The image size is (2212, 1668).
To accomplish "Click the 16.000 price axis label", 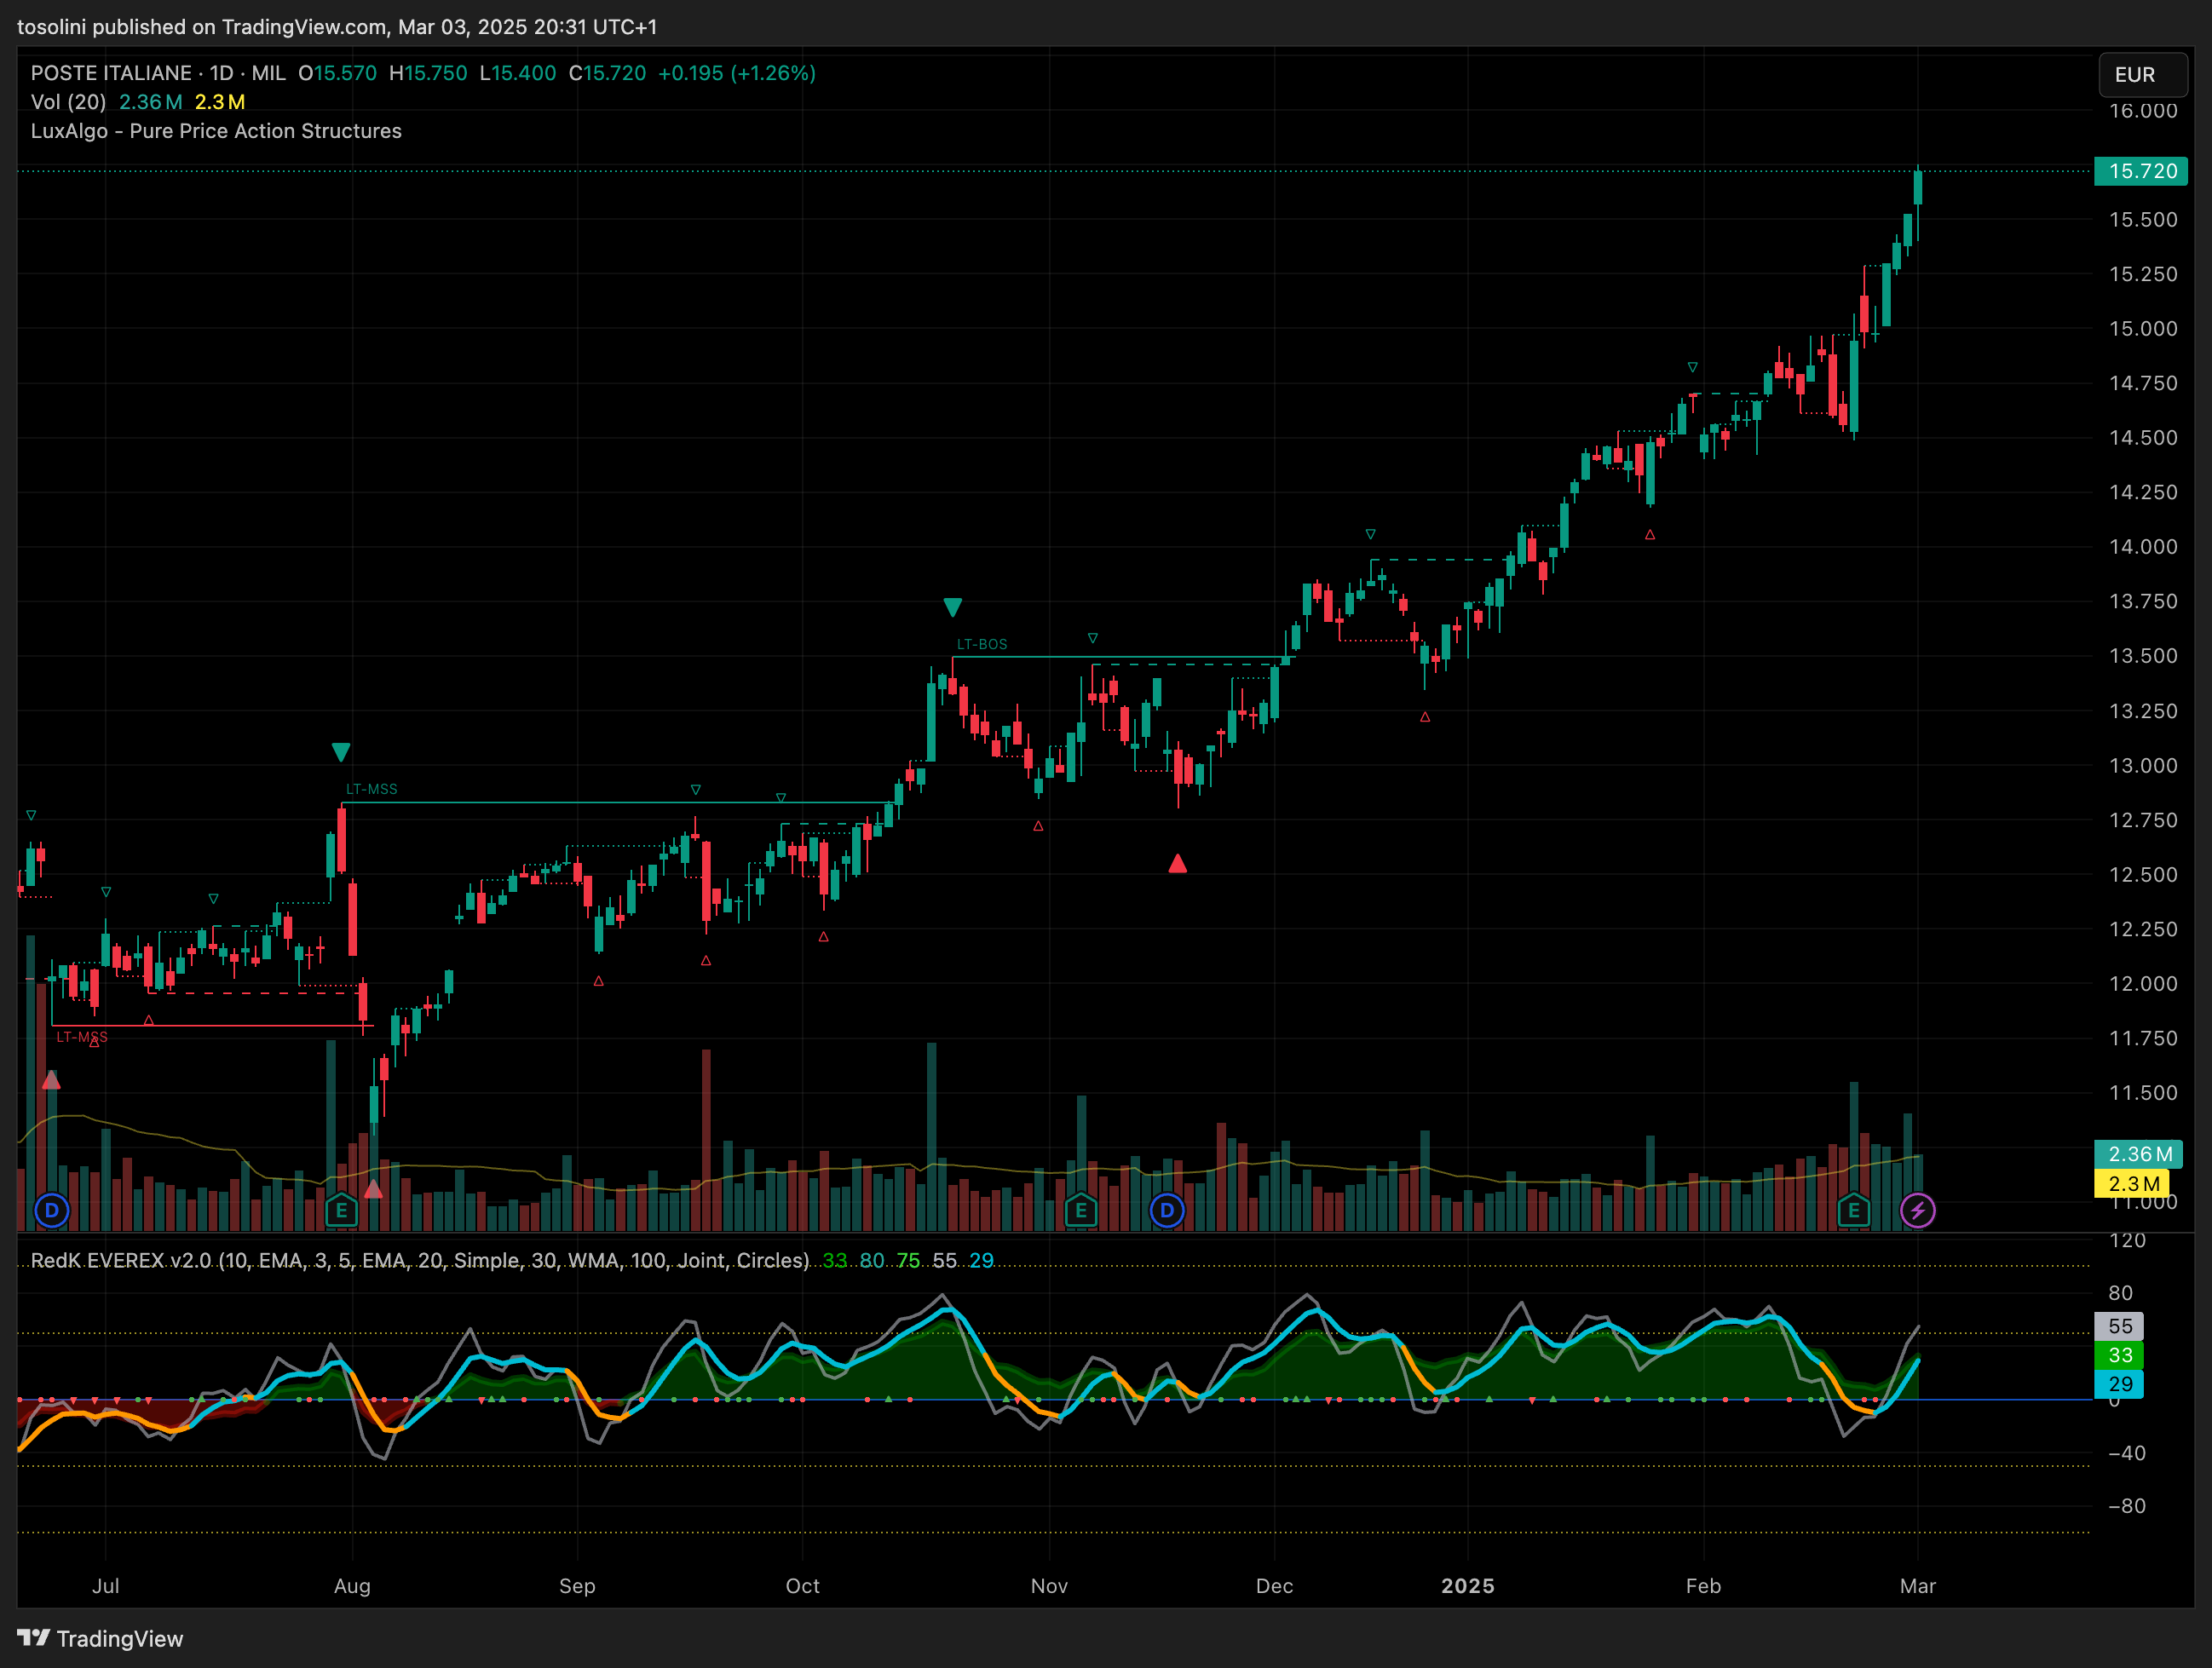I will click(x=2142, y=111).
